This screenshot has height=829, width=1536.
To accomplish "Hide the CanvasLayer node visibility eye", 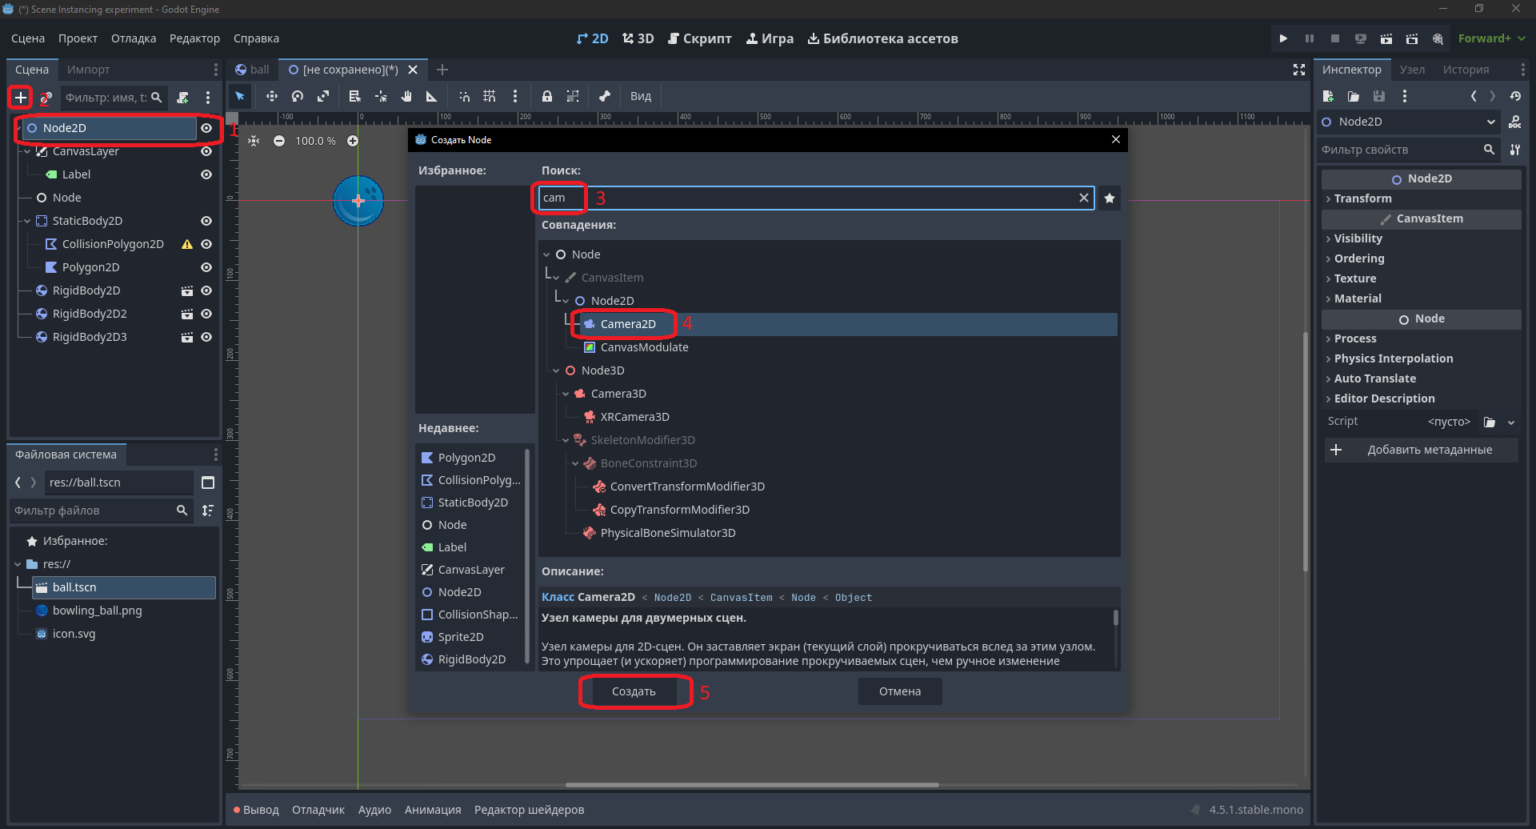I will coord(206,151).
